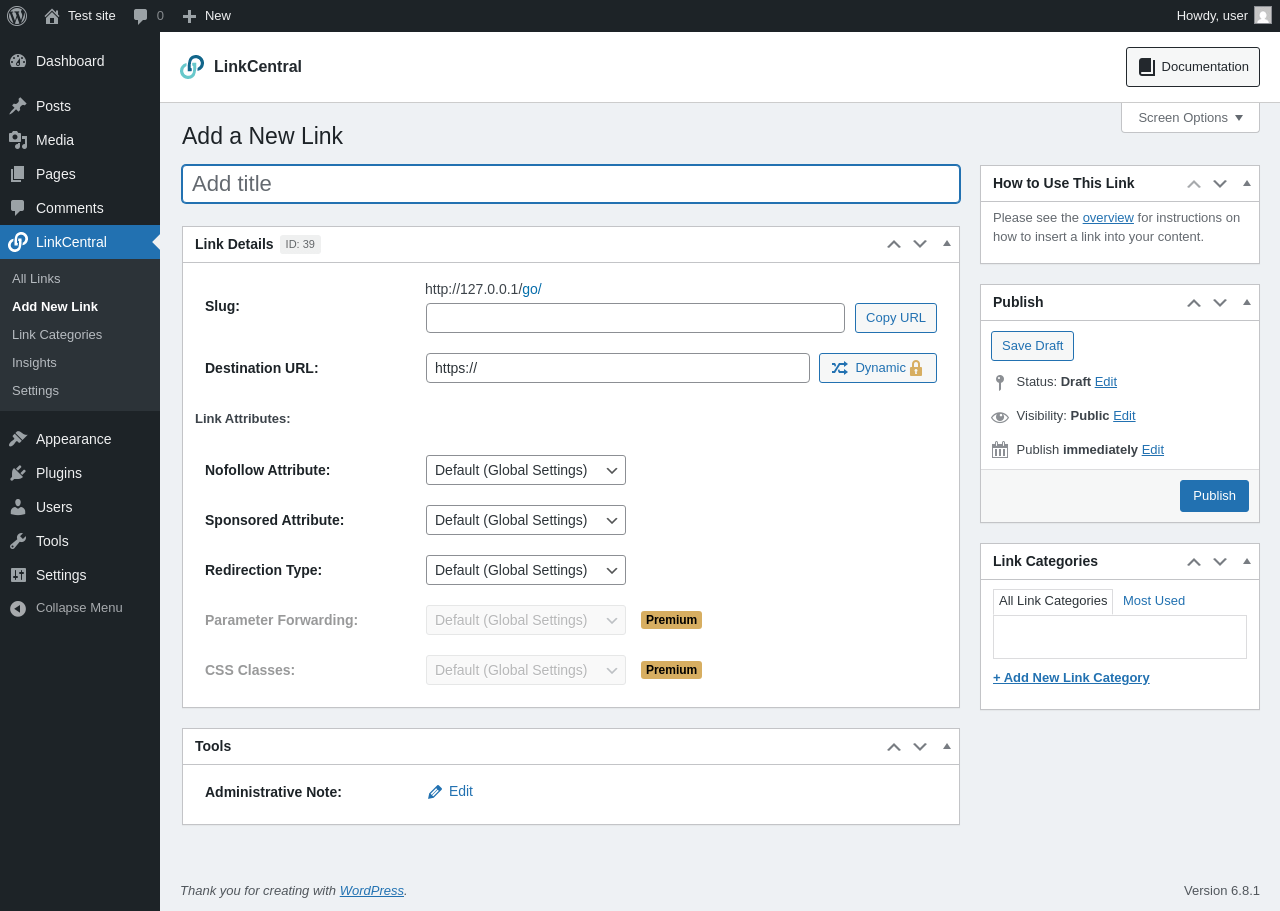
Task: Open the overview link
Action: coord(1108,217)
